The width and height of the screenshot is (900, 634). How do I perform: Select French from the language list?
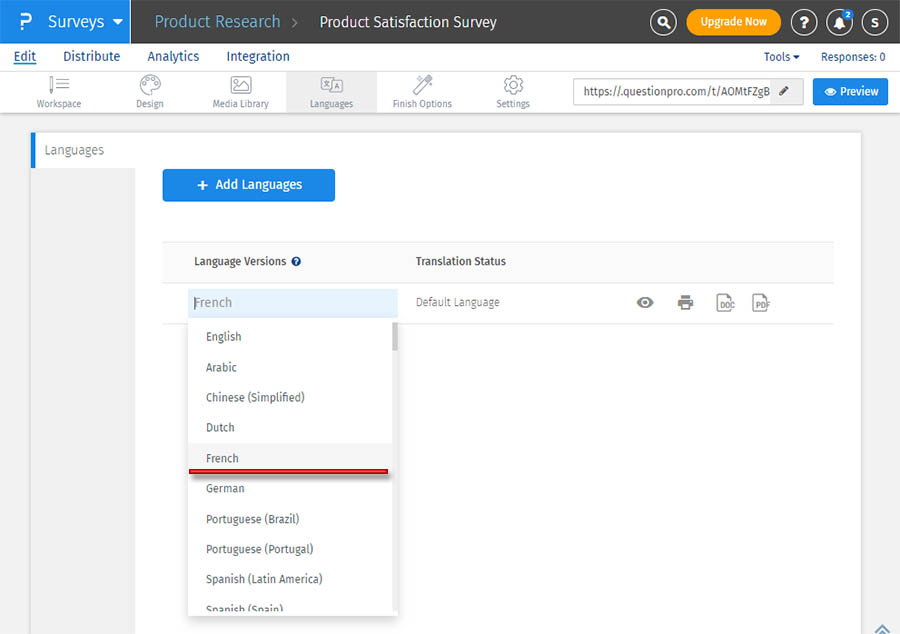point(290,458)
